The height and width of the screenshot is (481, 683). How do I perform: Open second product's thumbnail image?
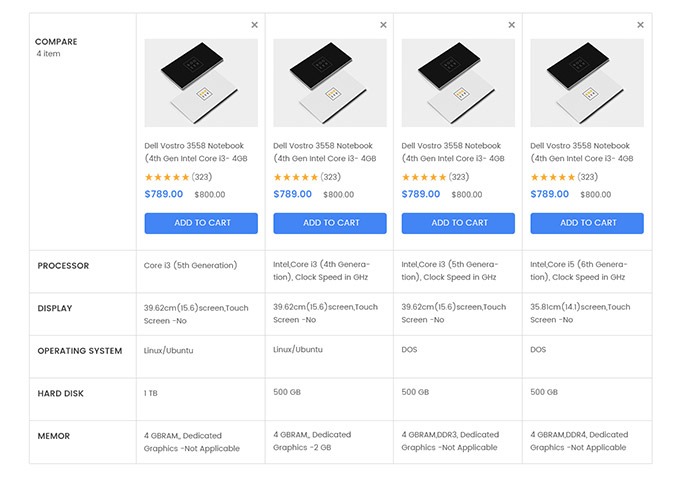coord(330,83)
